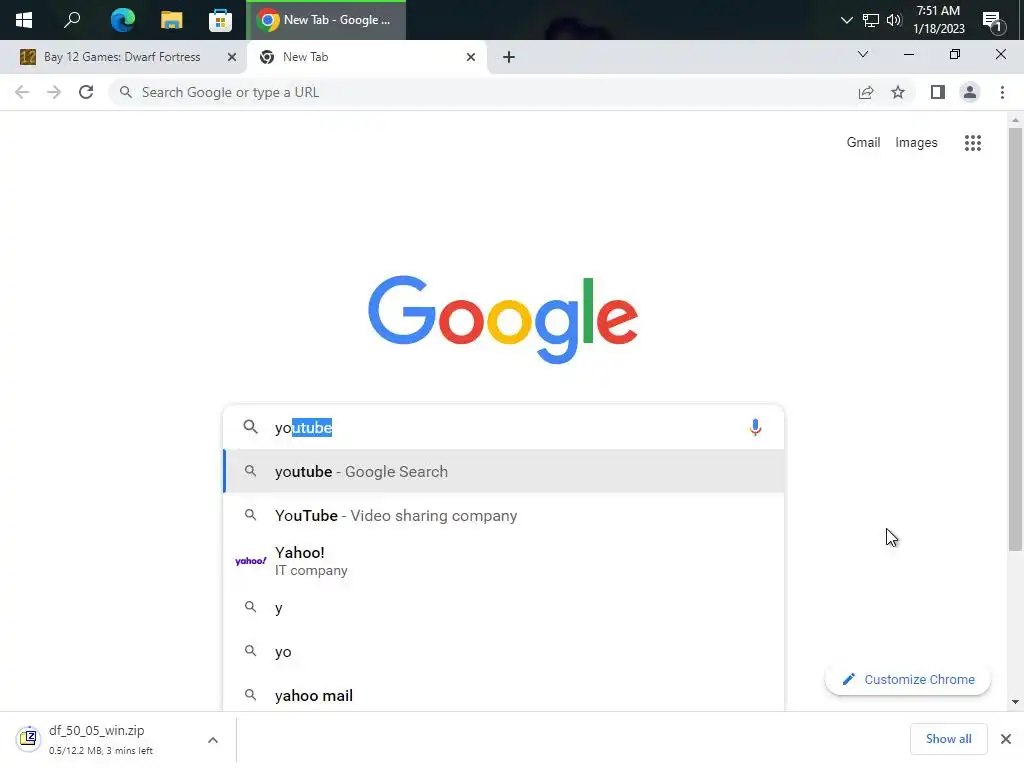
Task: Choose the 'y' search suggestion
Action: (x=504, y=608)
